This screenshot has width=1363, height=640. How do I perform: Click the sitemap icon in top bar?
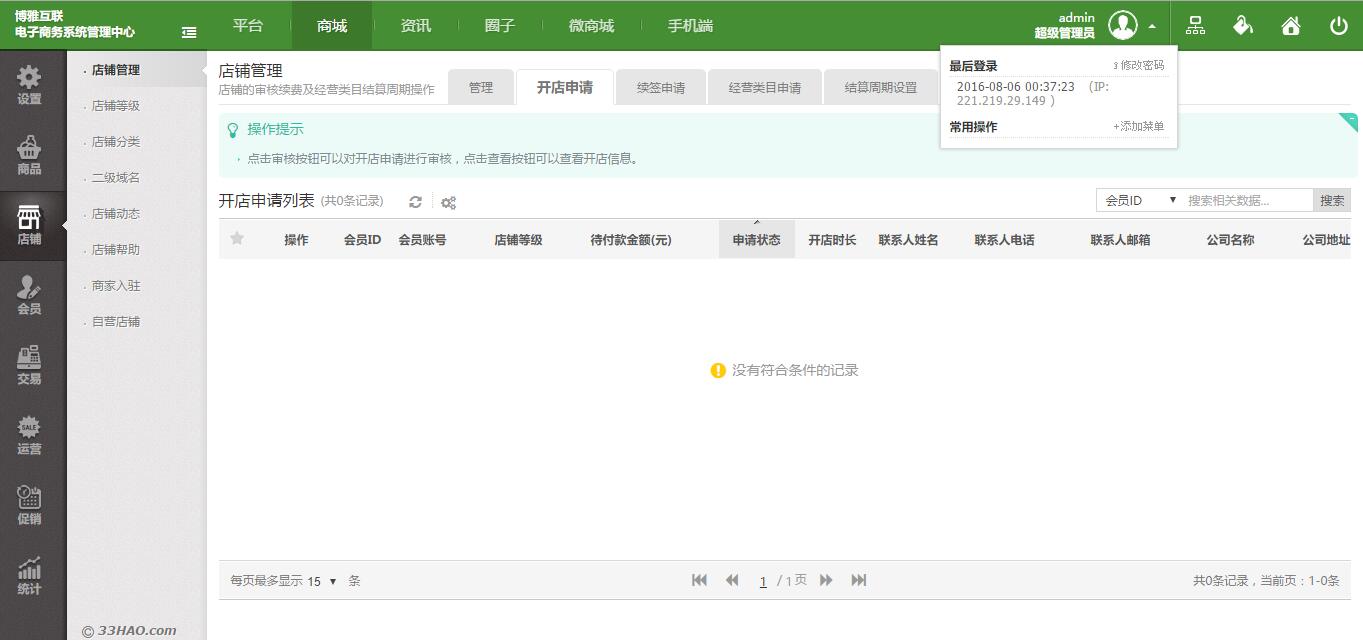click(1195, 26)
